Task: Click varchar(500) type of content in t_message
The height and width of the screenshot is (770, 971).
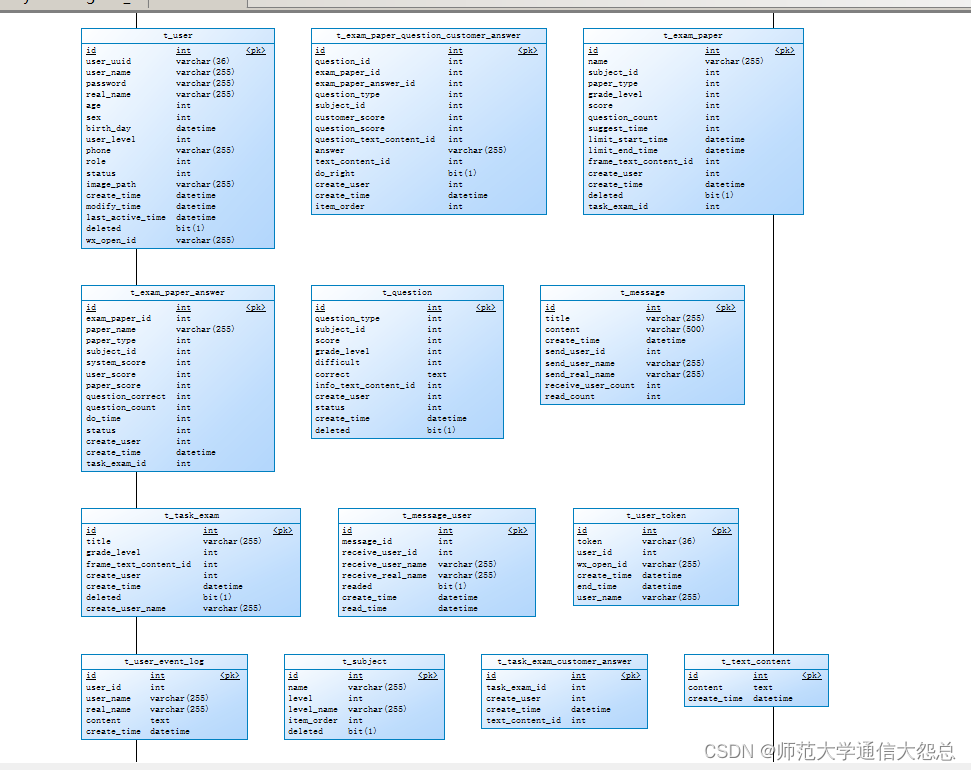Action: 675,330
